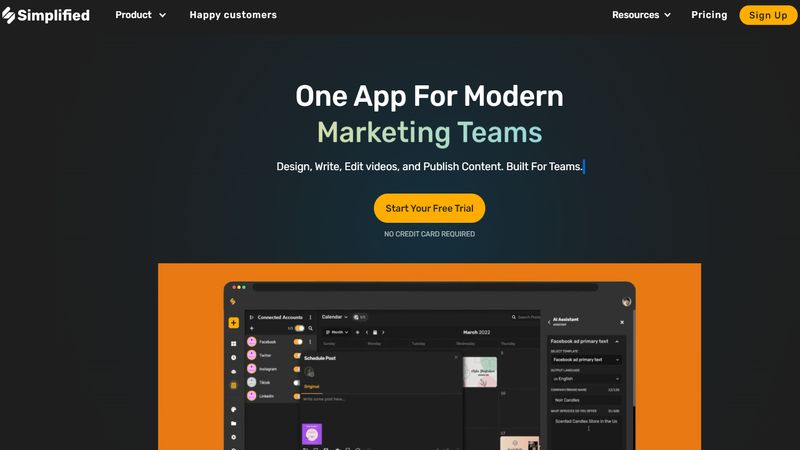Viewport: 800px width, 450px height.
Task: Open the palette icon in app sidebar
Action: click(234, 409)
